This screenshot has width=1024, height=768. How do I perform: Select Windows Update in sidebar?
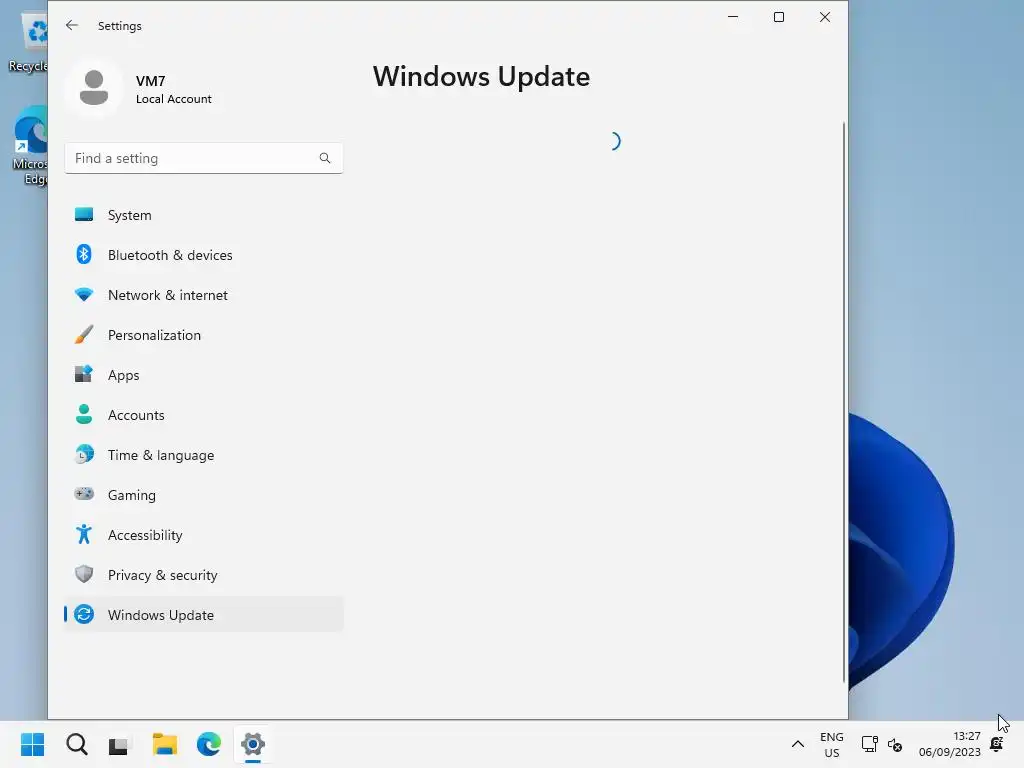(204, 615)
